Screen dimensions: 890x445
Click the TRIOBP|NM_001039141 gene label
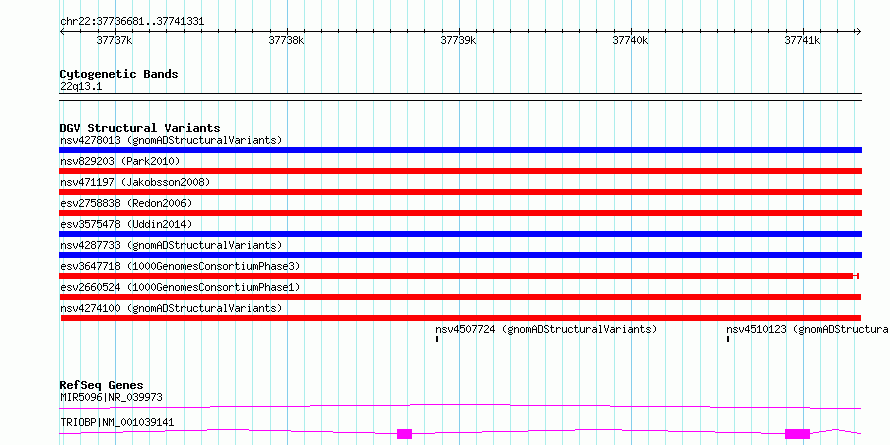(117, 422)
